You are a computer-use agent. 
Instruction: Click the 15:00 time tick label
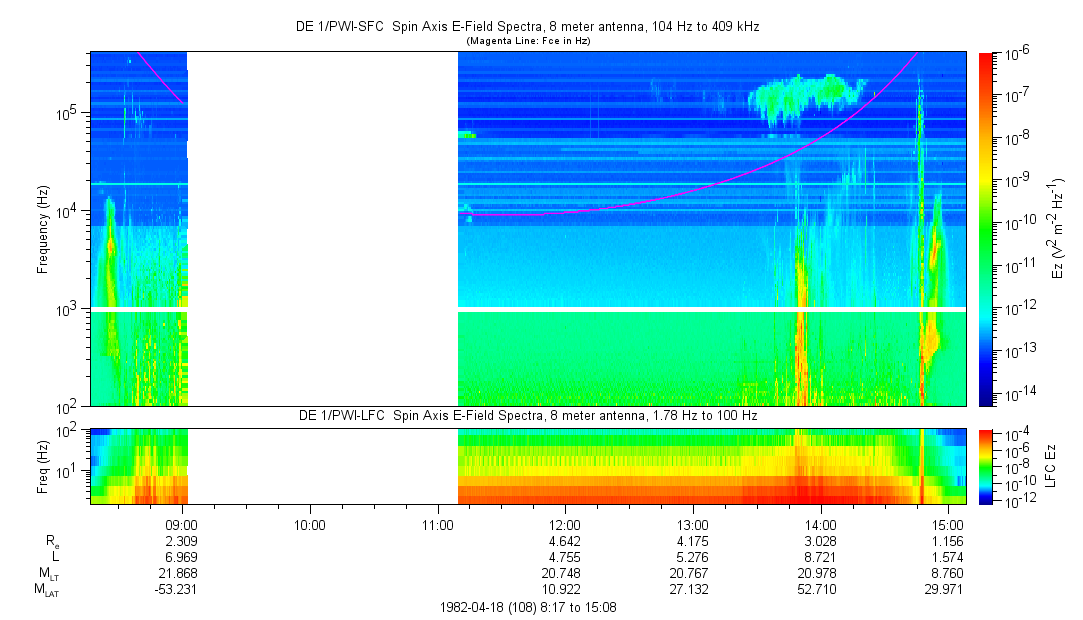point(949,523)
